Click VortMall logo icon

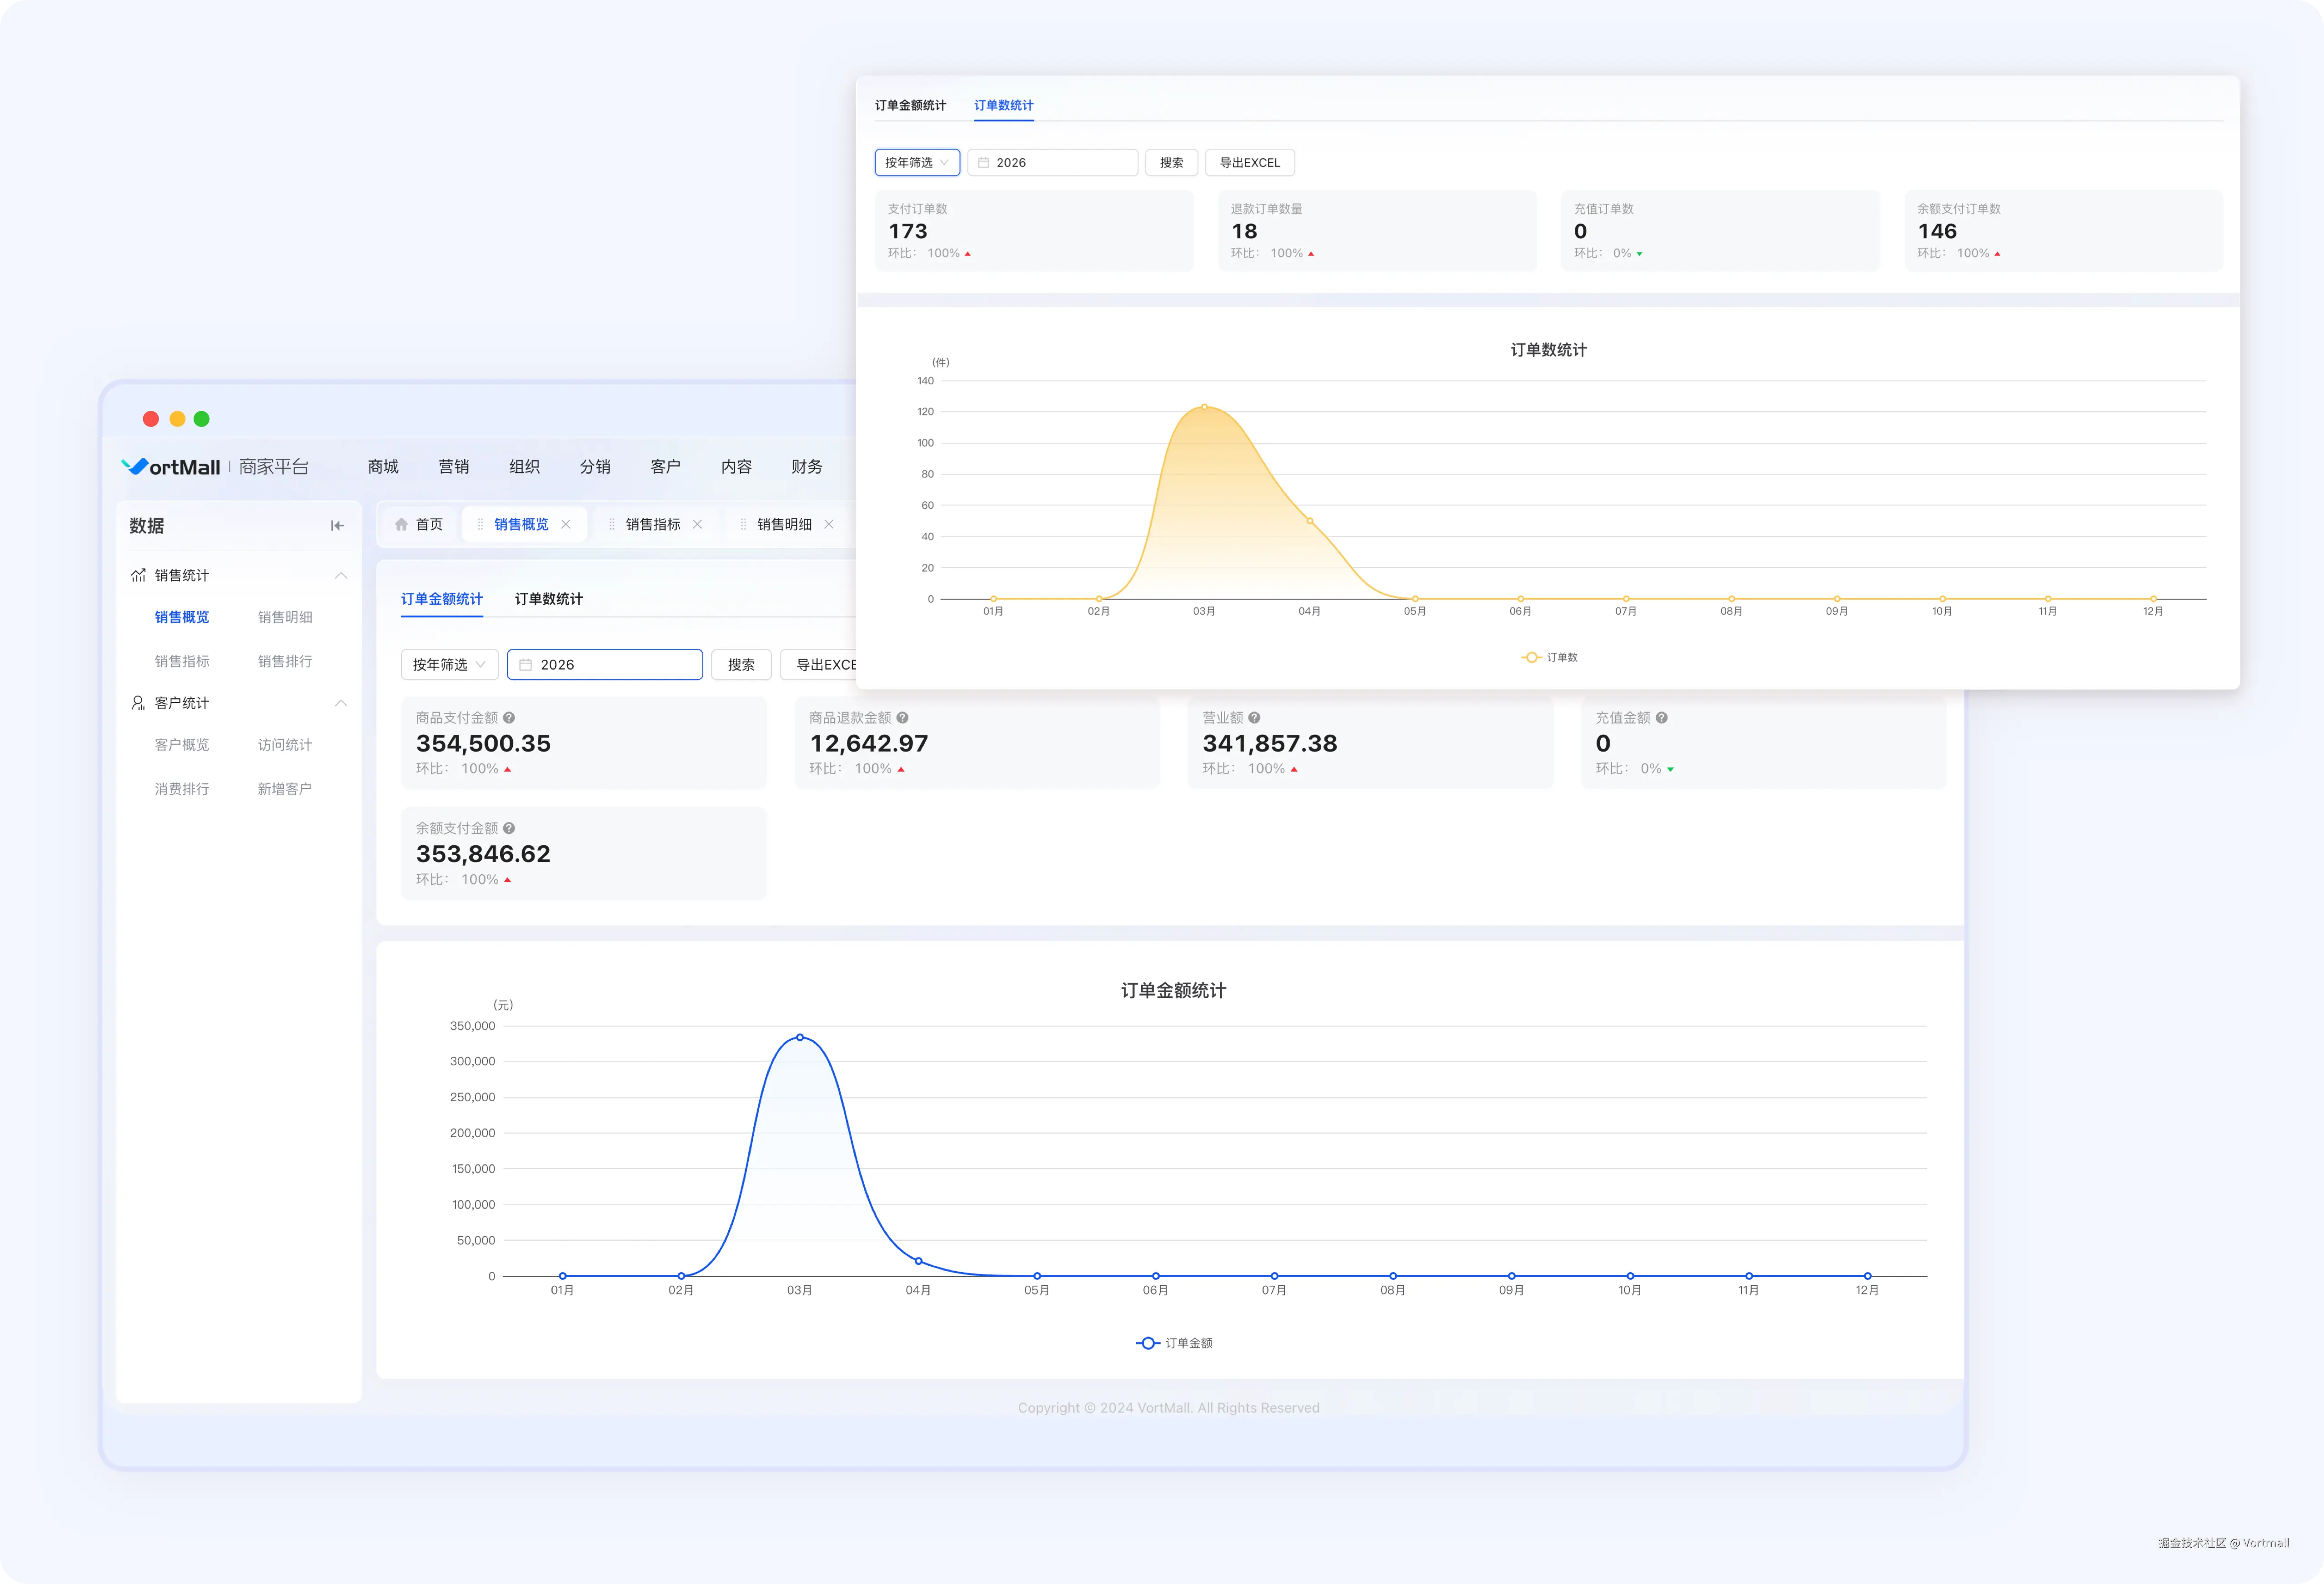(134, 466)
